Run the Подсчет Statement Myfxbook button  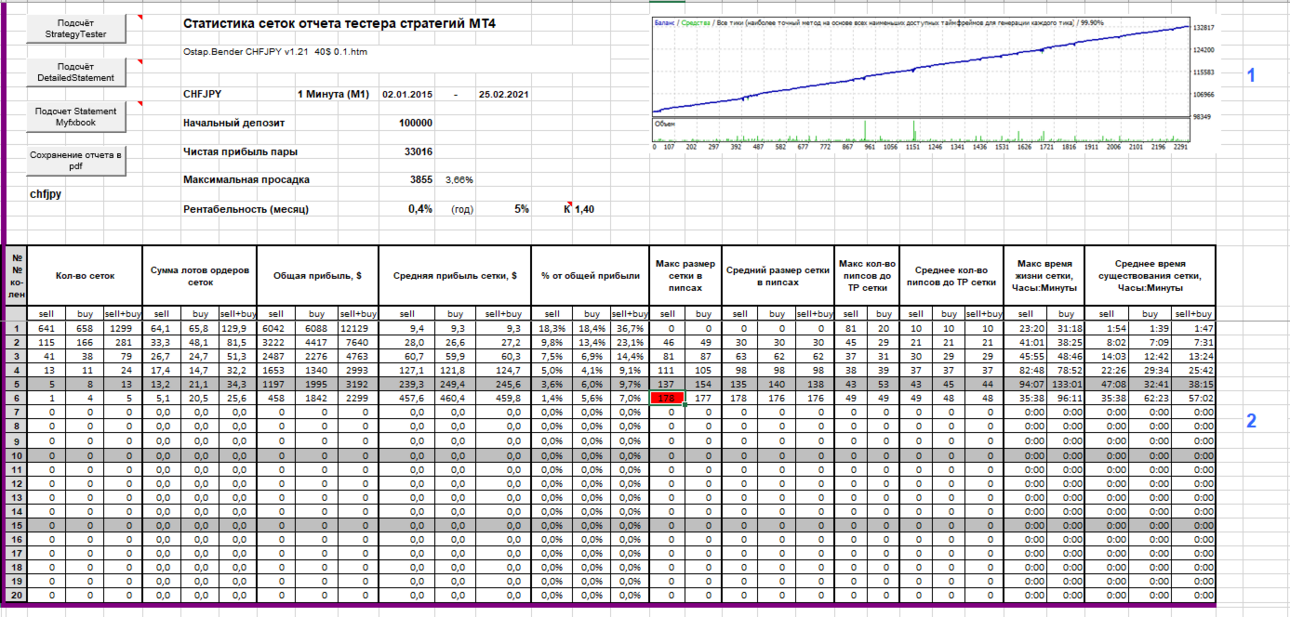pos(76,116)
